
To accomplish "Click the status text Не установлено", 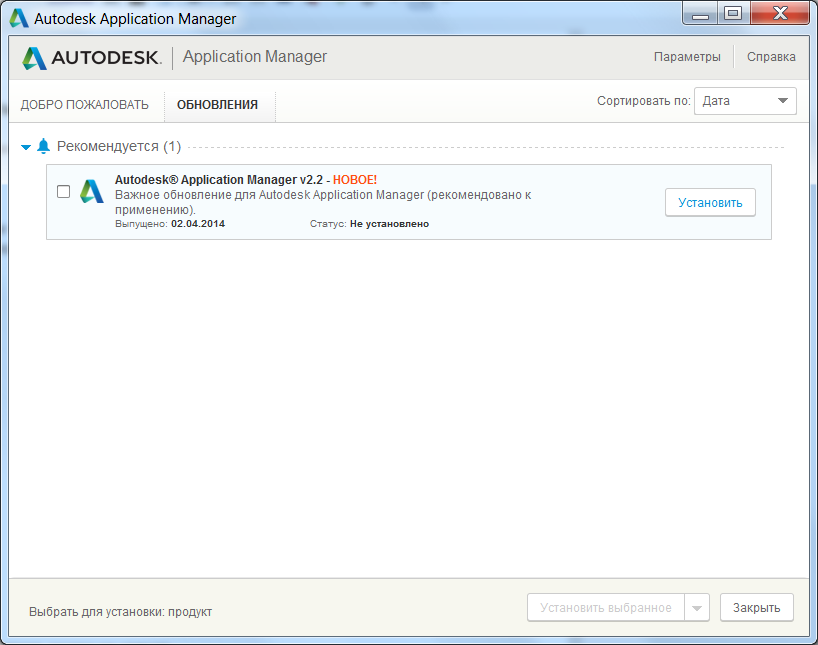I will click(389, 224).
